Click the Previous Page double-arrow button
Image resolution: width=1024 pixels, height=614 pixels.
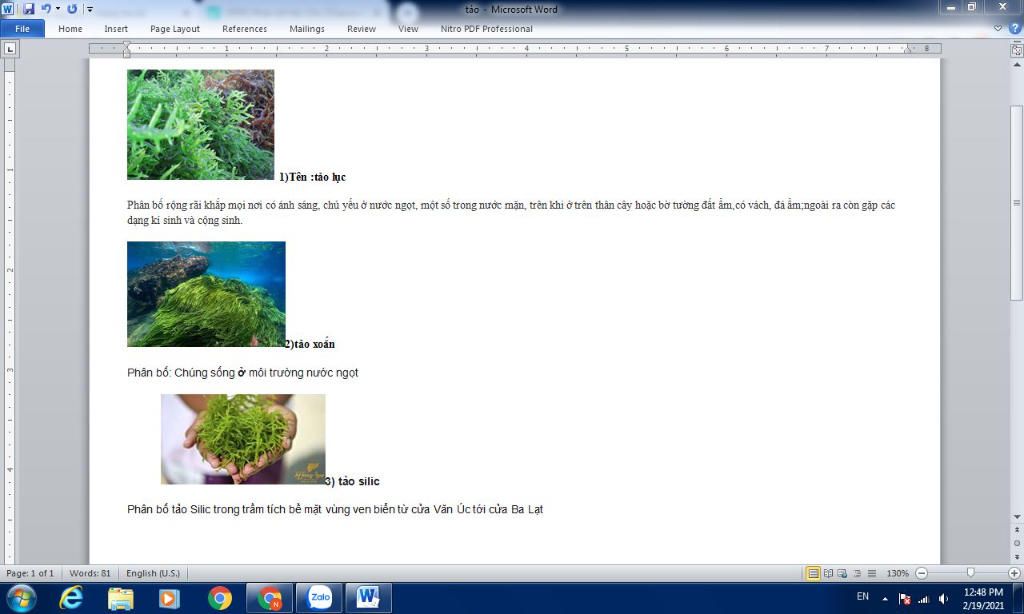click(1016, 530)
